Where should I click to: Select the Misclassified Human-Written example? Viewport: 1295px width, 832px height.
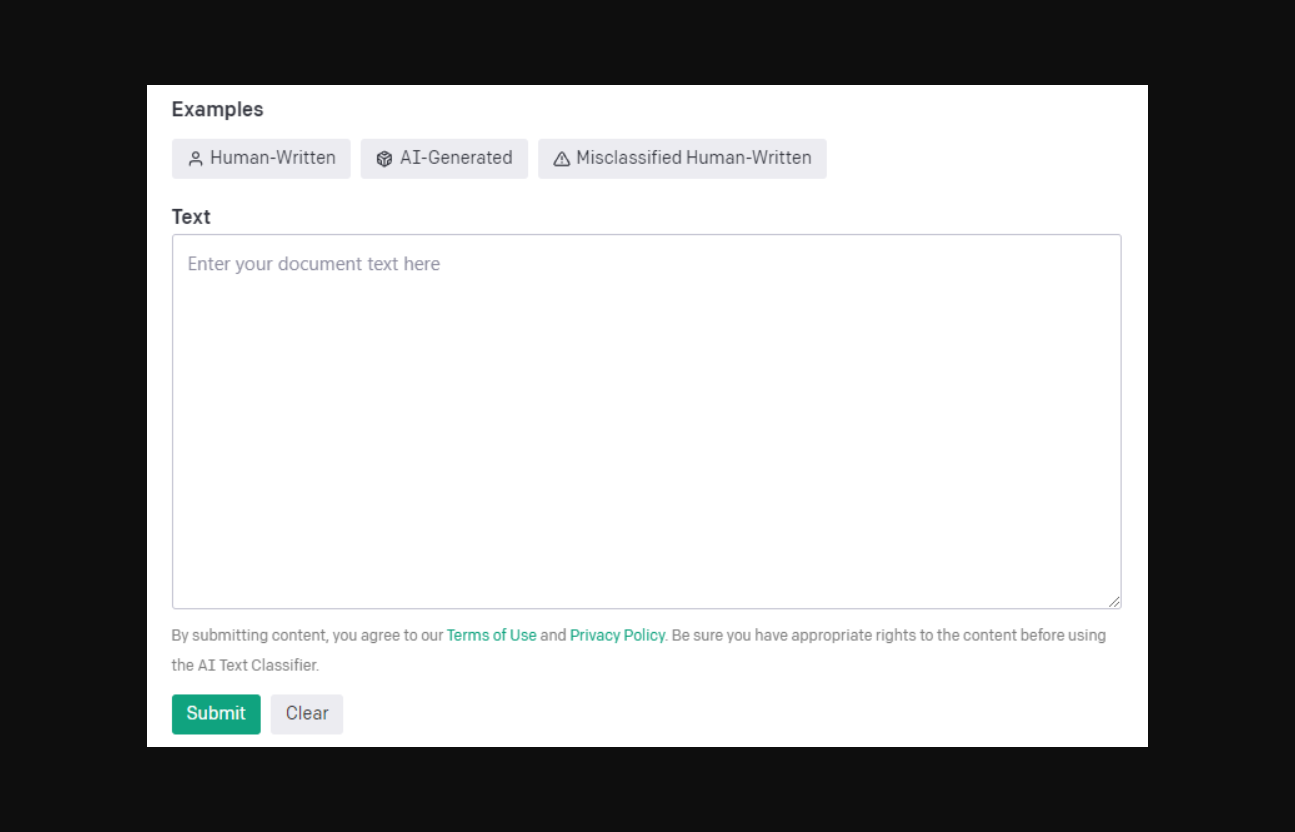[x=682, y=158]
